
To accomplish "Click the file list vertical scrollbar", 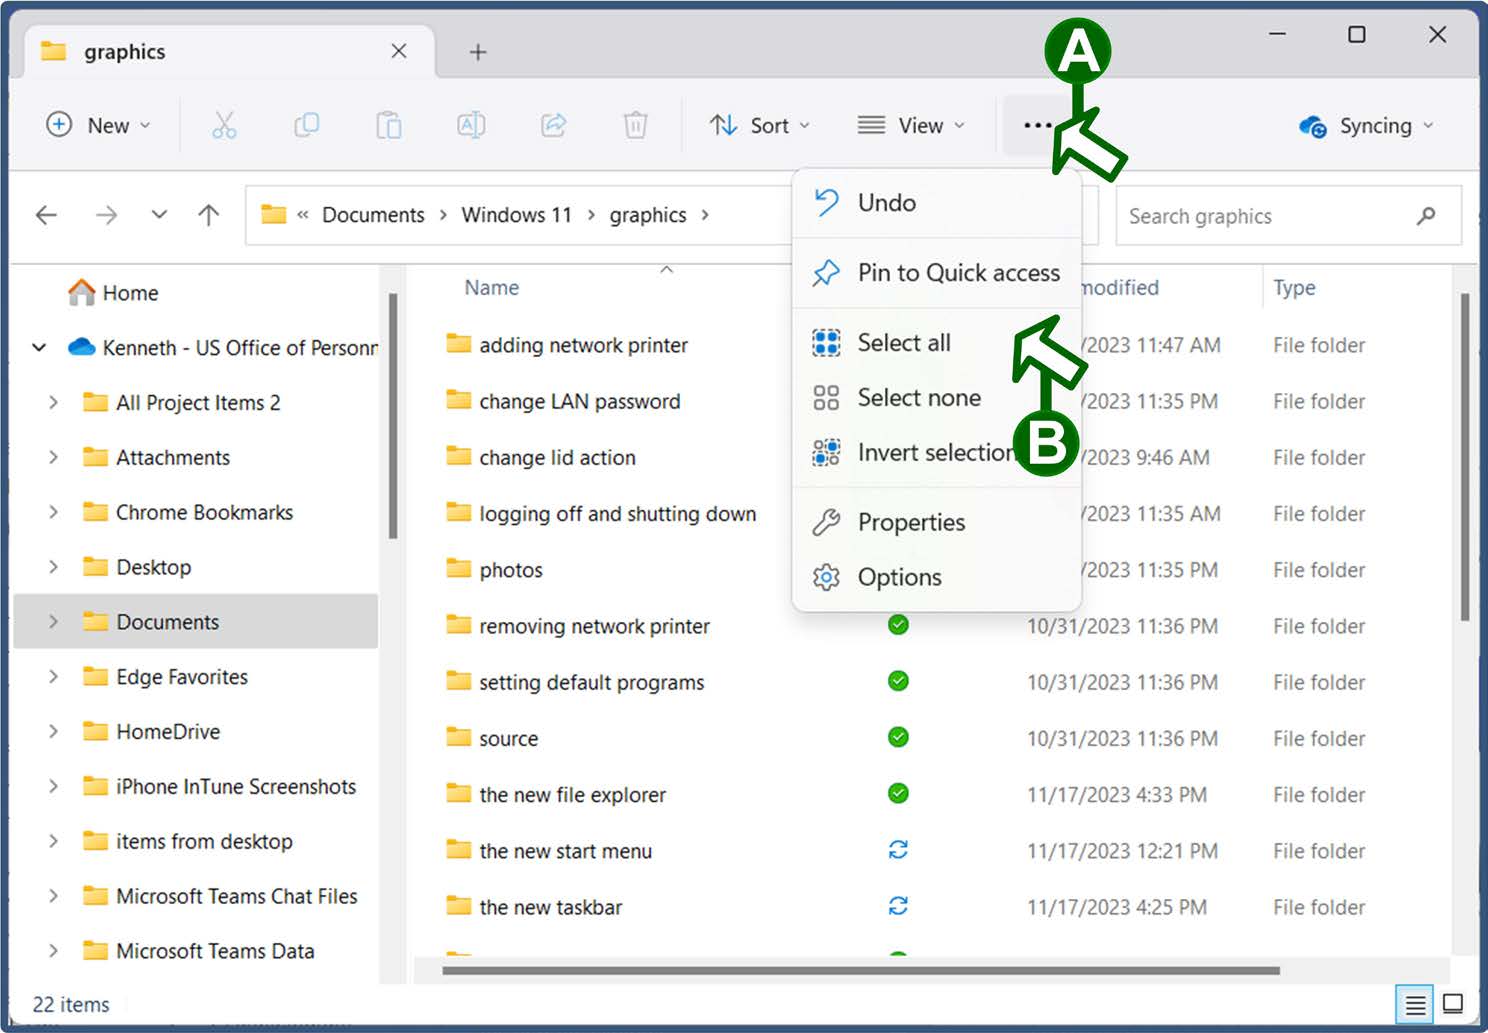I will 1464,457.
